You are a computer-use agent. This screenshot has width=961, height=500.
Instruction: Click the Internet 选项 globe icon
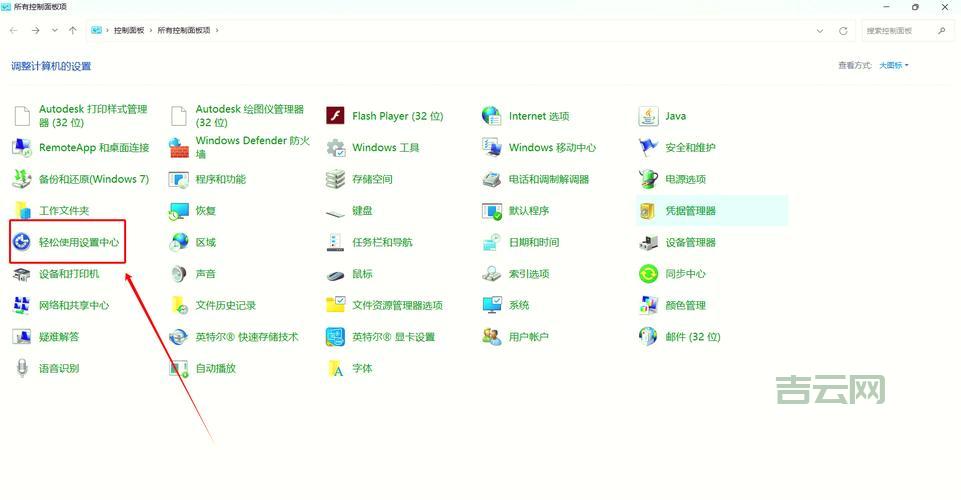[492, 115]
